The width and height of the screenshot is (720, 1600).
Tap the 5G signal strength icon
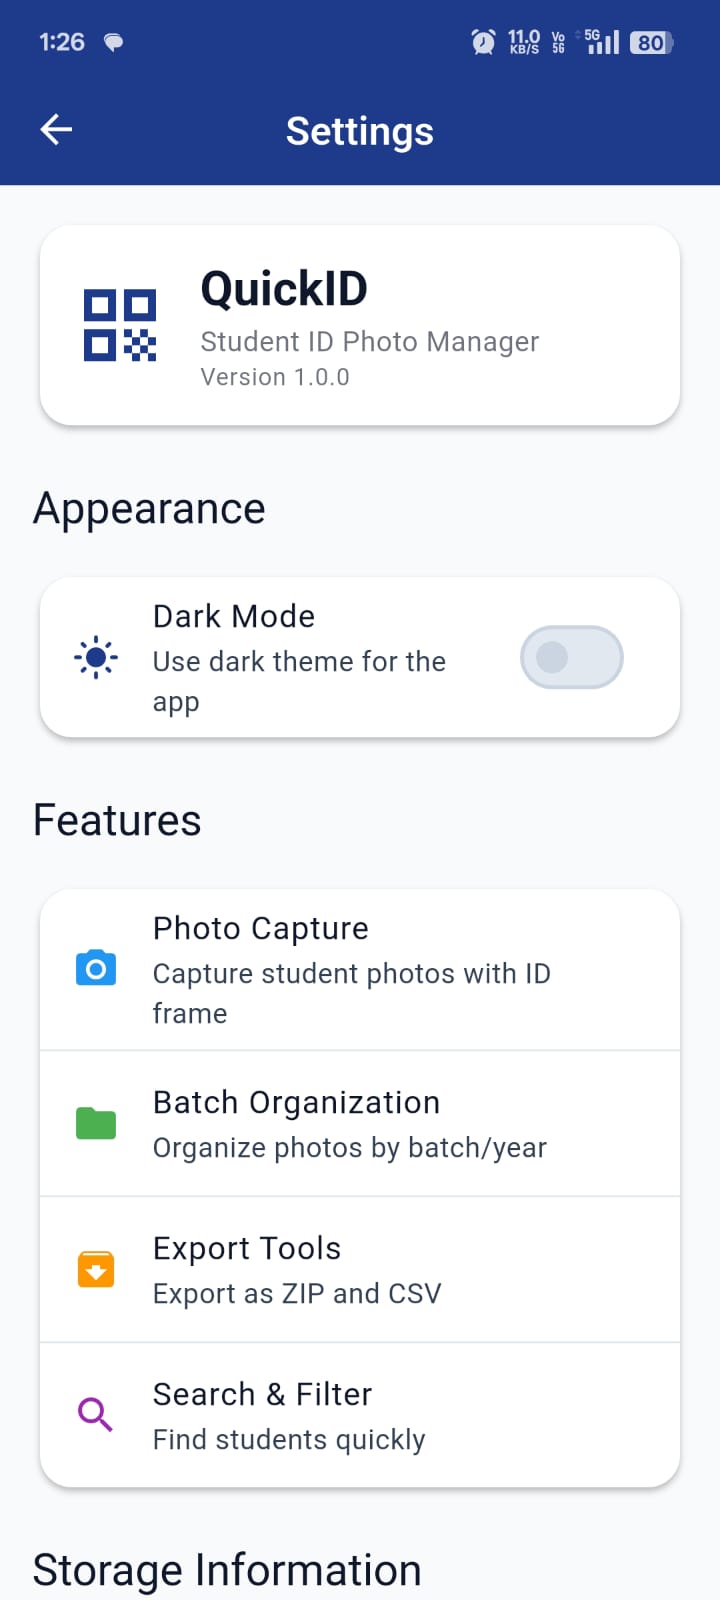(x=603, y=42)
